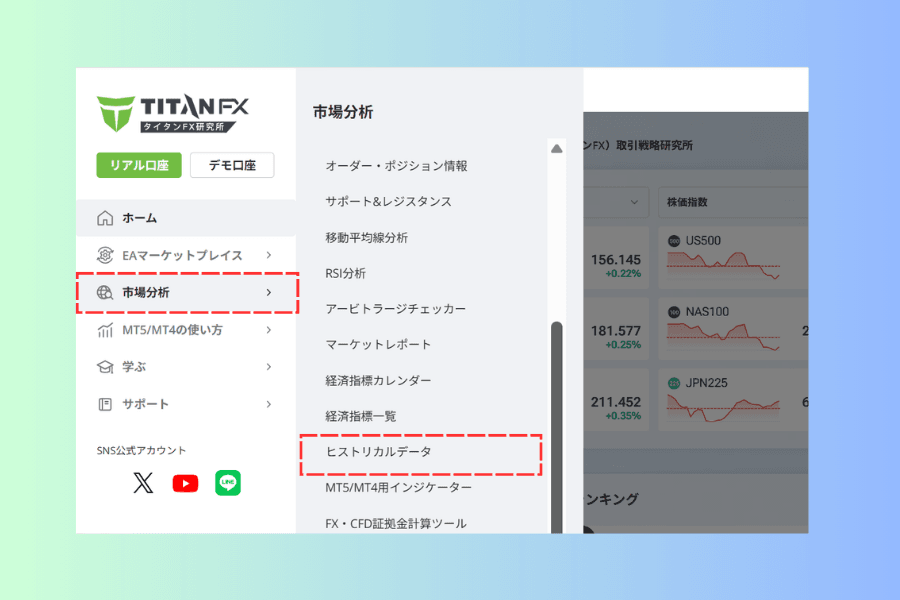Viewport: 900px width, 600px height.
Task: Open the dropdown chevron left of 株価指数
Action: [x=634, y=202]
